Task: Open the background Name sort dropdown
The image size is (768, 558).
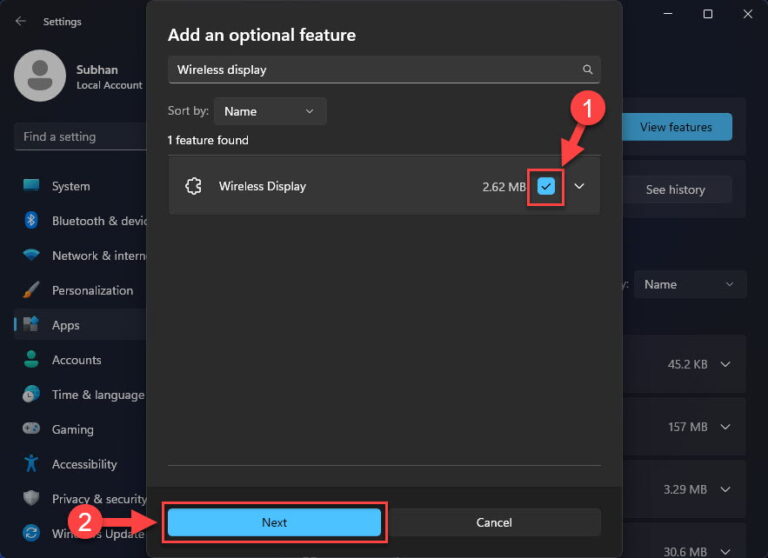Action: coord(689,284)
